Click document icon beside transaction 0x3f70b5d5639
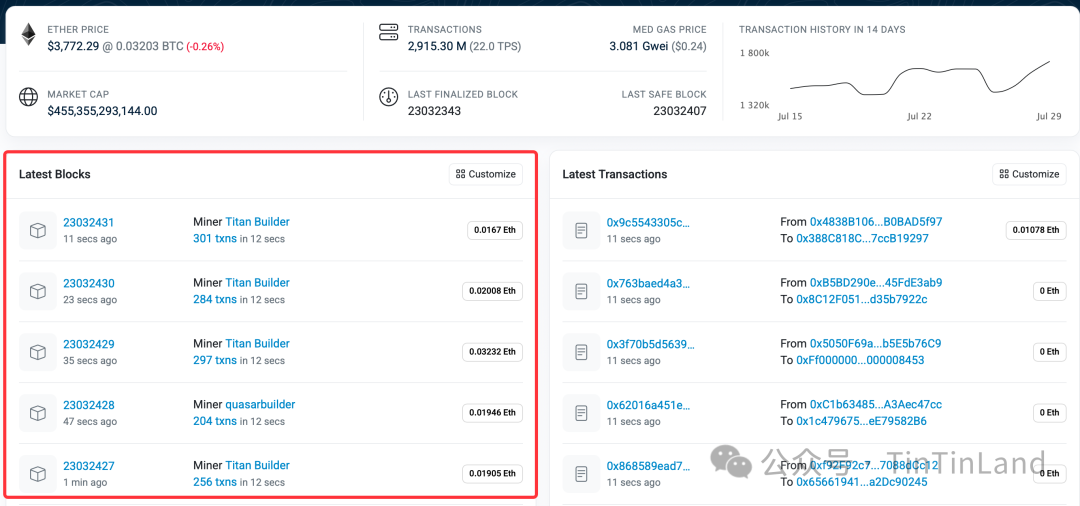Viewport: 1080px width, 506px height. (581, 352)
